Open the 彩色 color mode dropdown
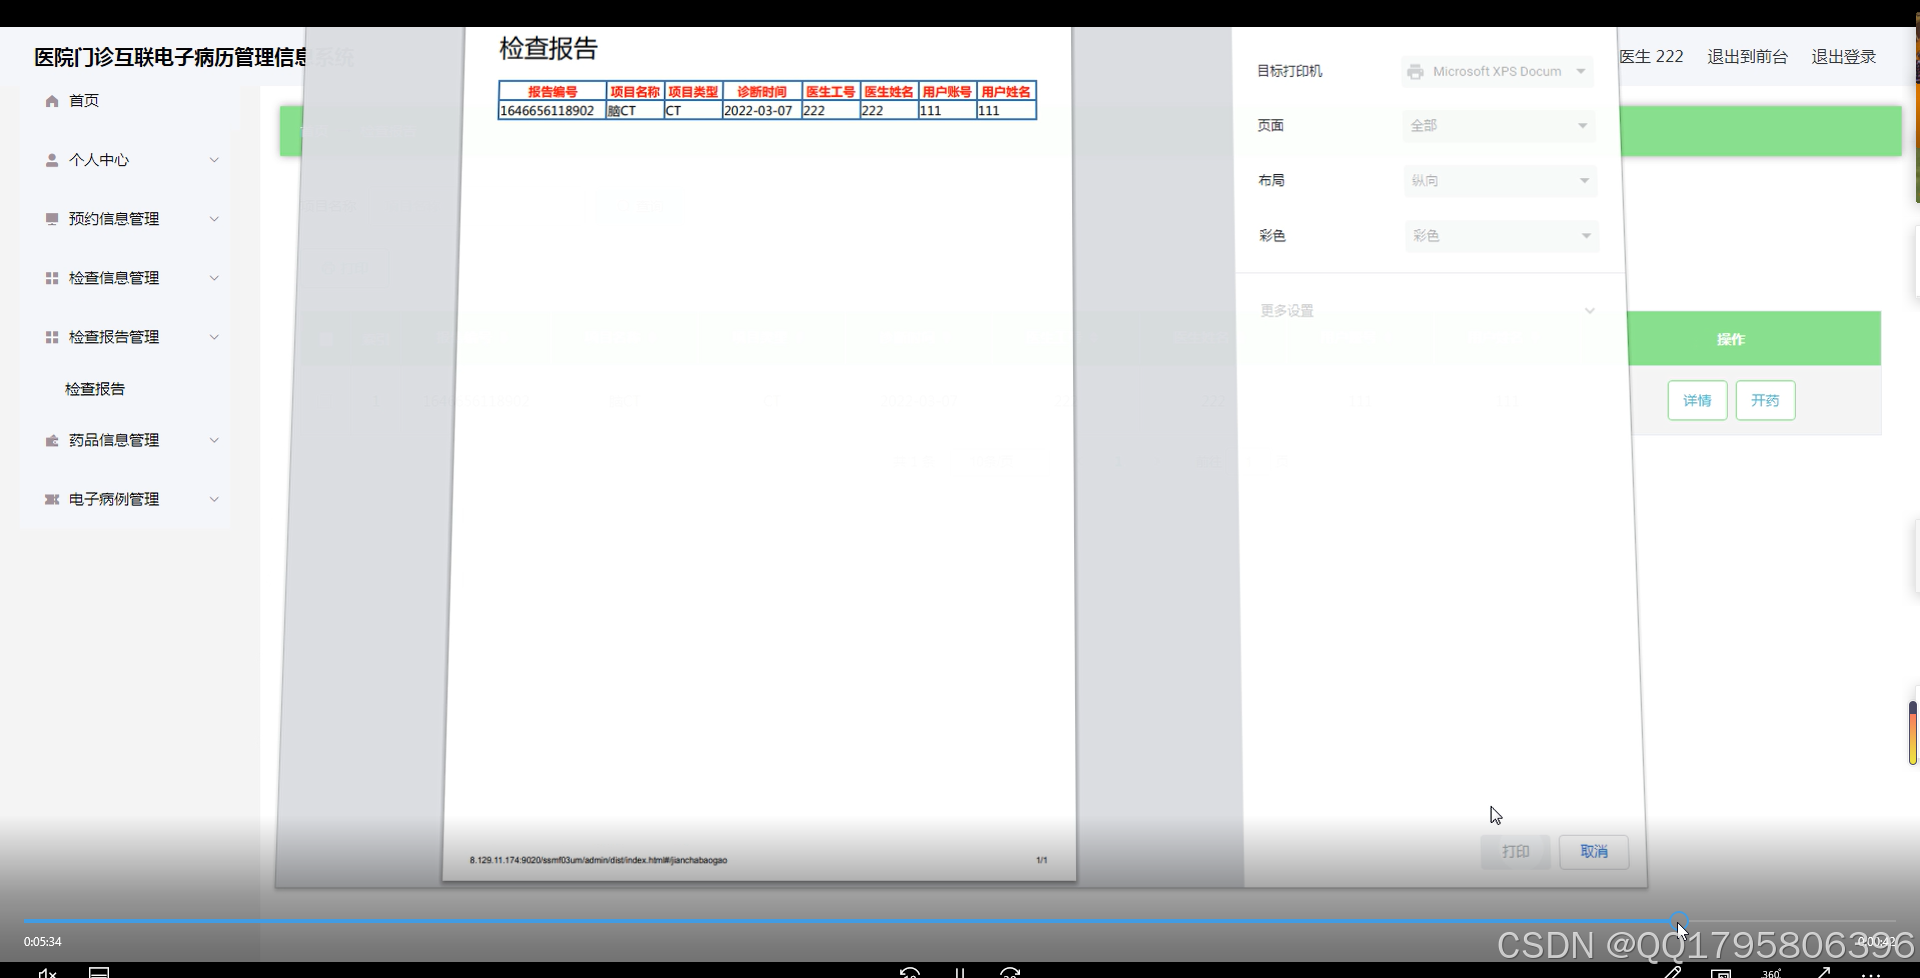Viewport: 1920px width, 978px height. (1501, 236)
